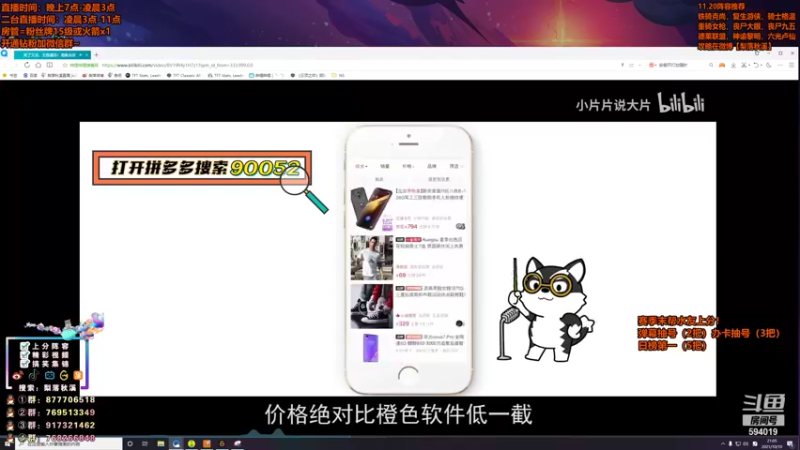800x450 pixels.
Task: Open a new browser tab with plus
Action: (96, 55)
